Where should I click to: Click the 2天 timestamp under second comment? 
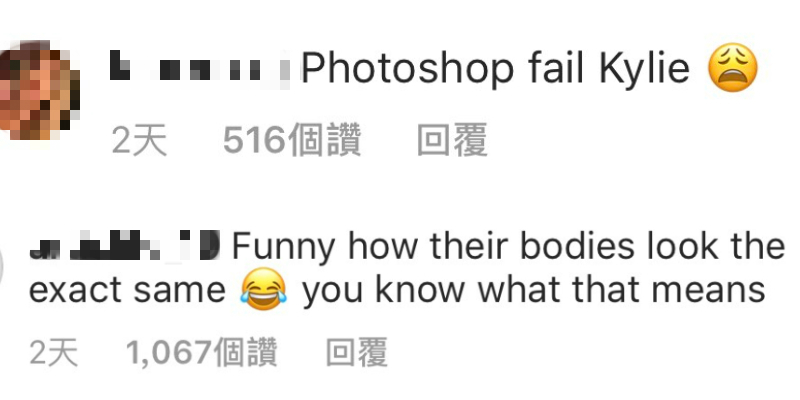54,352
